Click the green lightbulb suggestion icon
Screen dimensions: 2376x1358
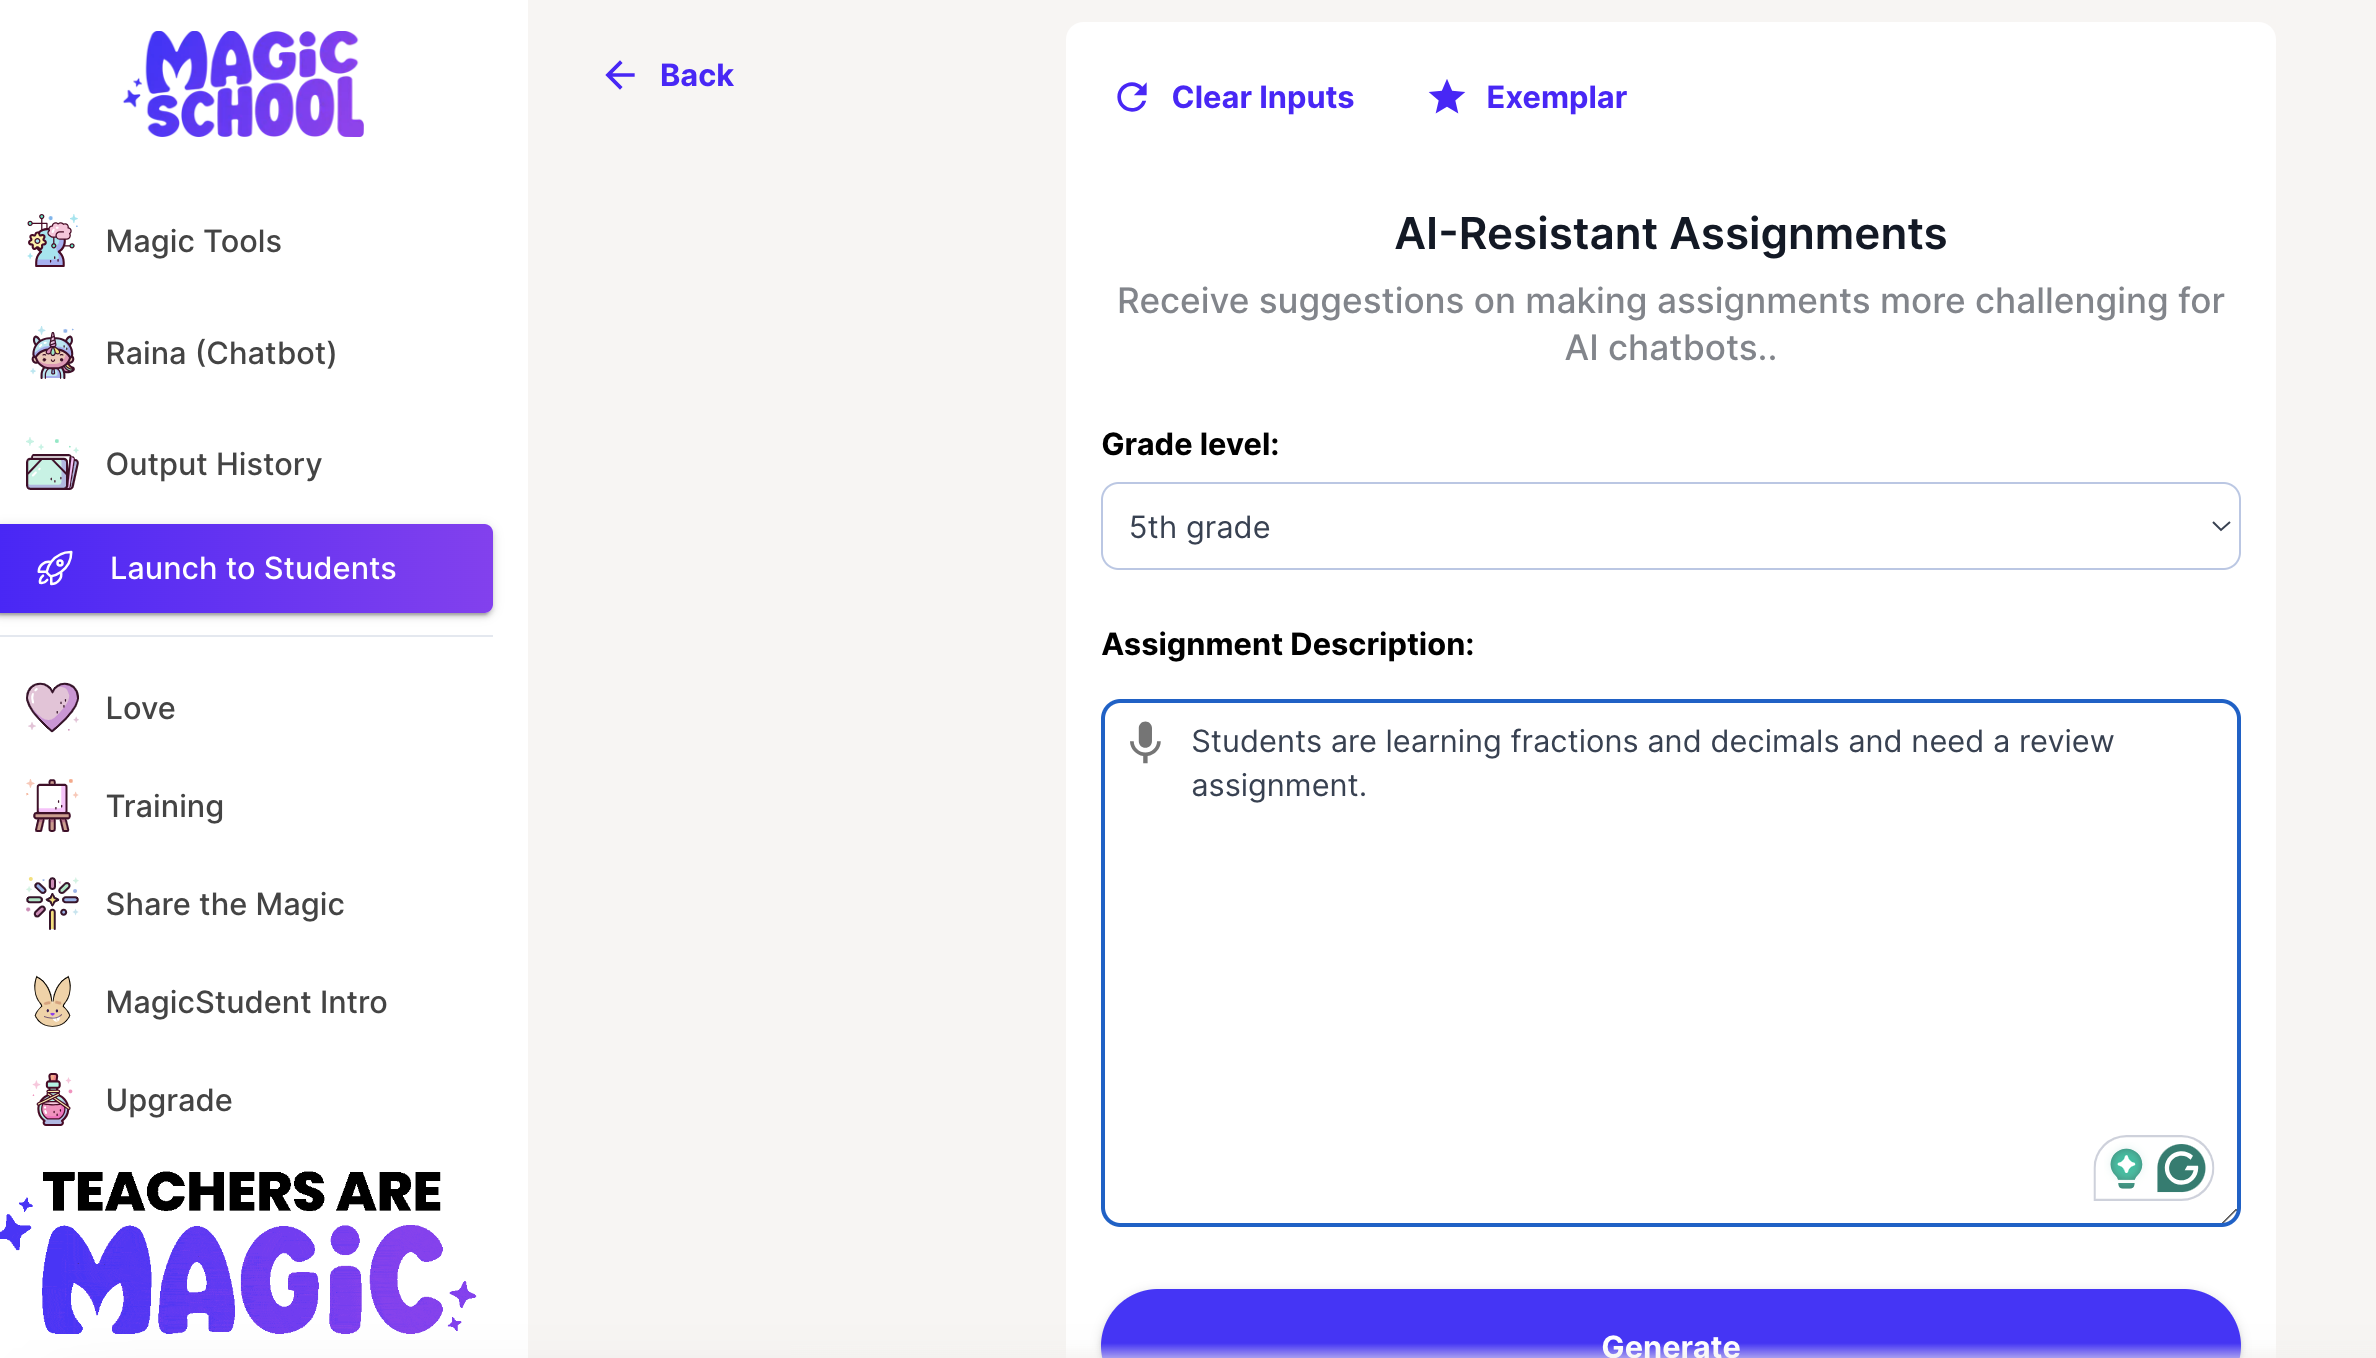(2126, 1167)
